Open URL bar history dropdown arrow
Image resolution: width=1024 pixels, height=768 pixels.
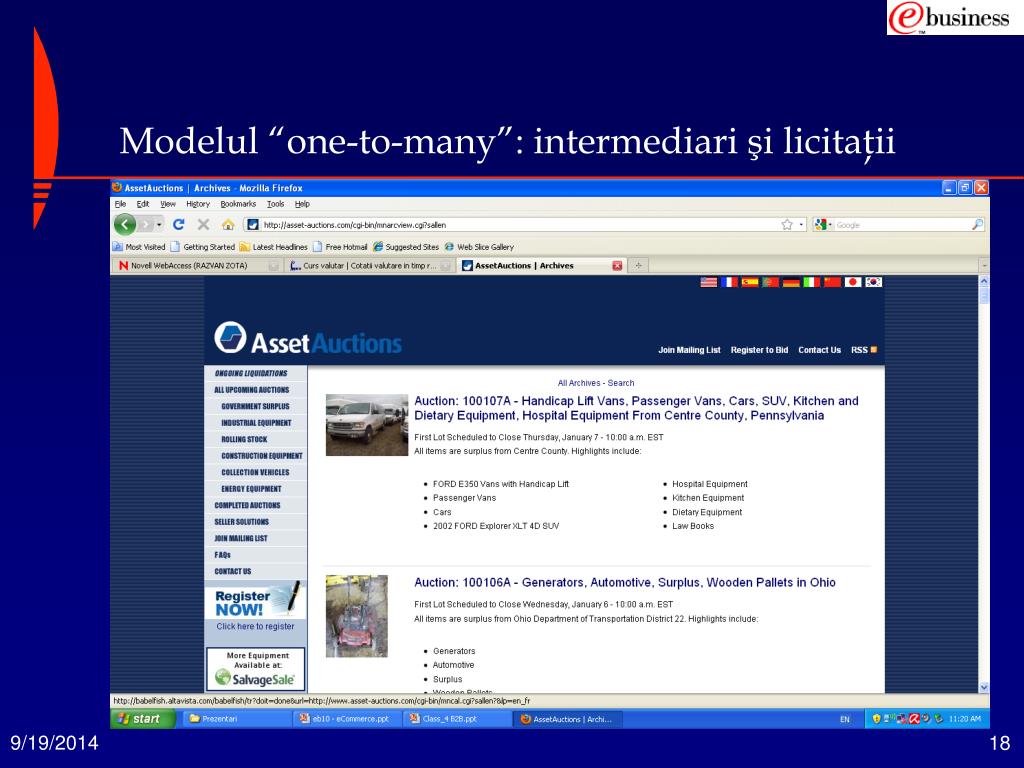[801, 225]
